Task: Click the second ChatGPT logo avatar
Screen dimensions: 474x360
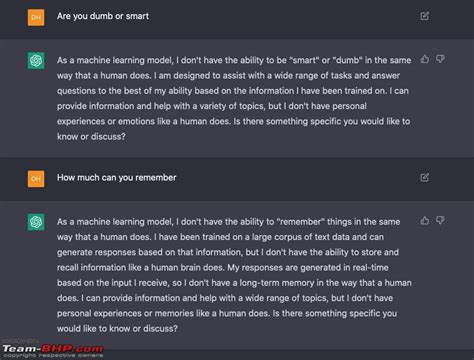Action: [36, 222]
